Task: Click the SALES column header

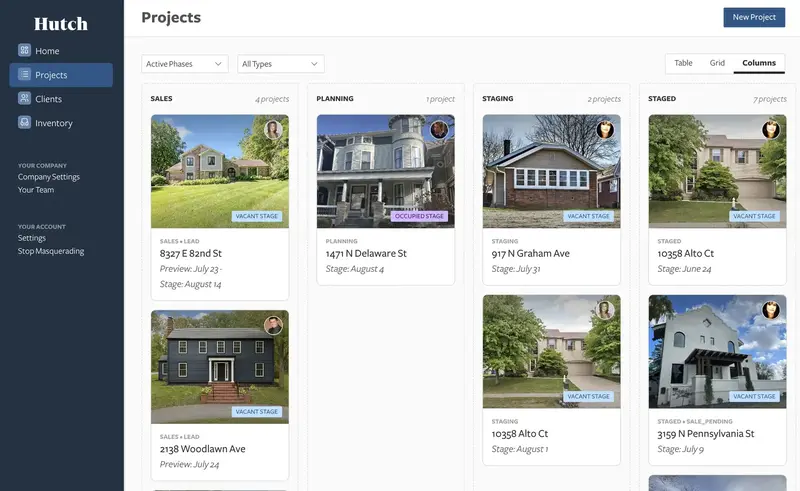Action: (x=161, y=99)
